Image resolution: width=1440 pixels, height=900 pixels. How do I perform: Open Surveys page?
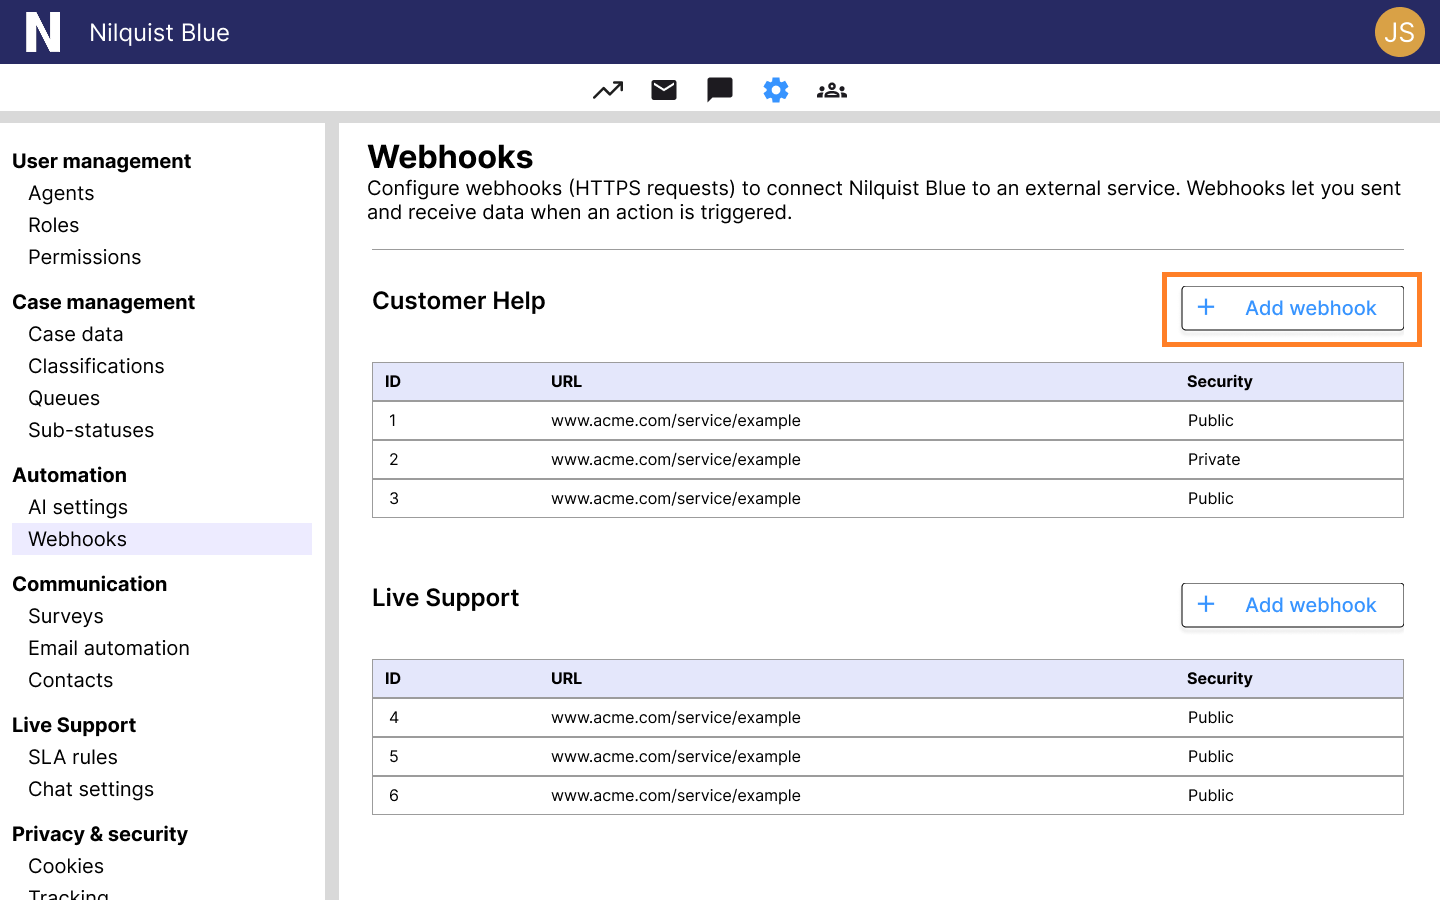tap(66, 616)
